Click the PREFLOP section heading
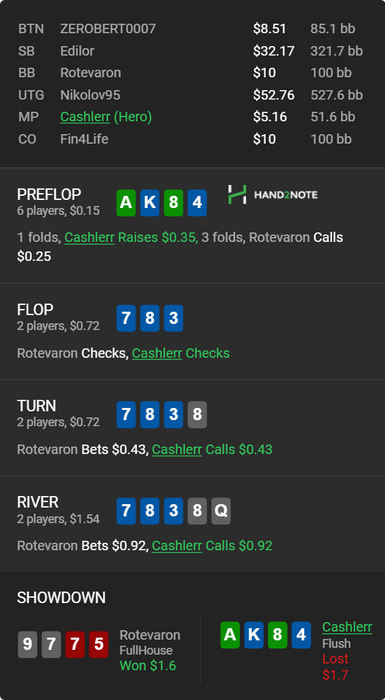This screenshot has width=385, height=700. click(x=49, y=195)
